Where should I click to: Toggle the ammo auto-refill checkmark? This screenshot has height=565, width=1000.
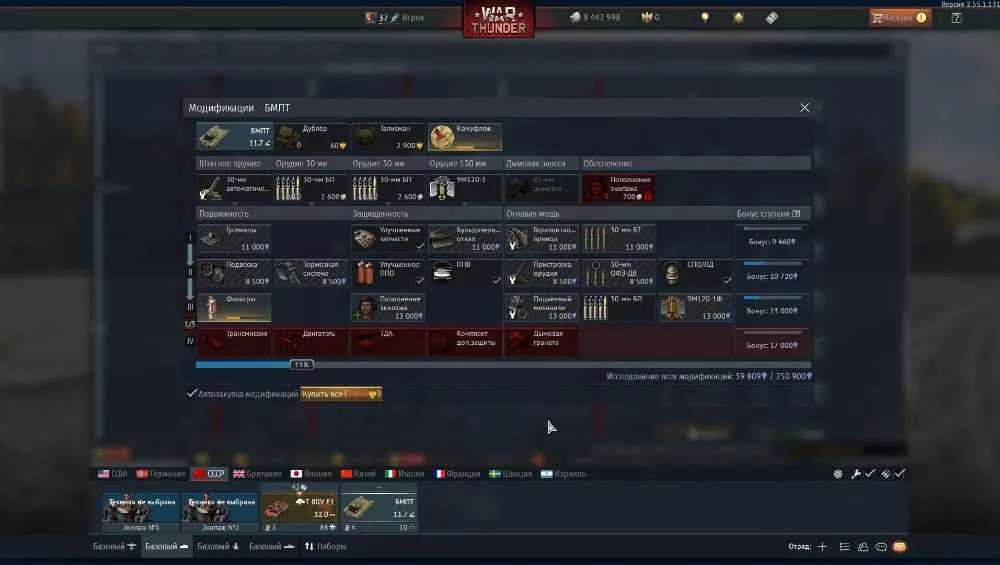(x=899, y=473)
